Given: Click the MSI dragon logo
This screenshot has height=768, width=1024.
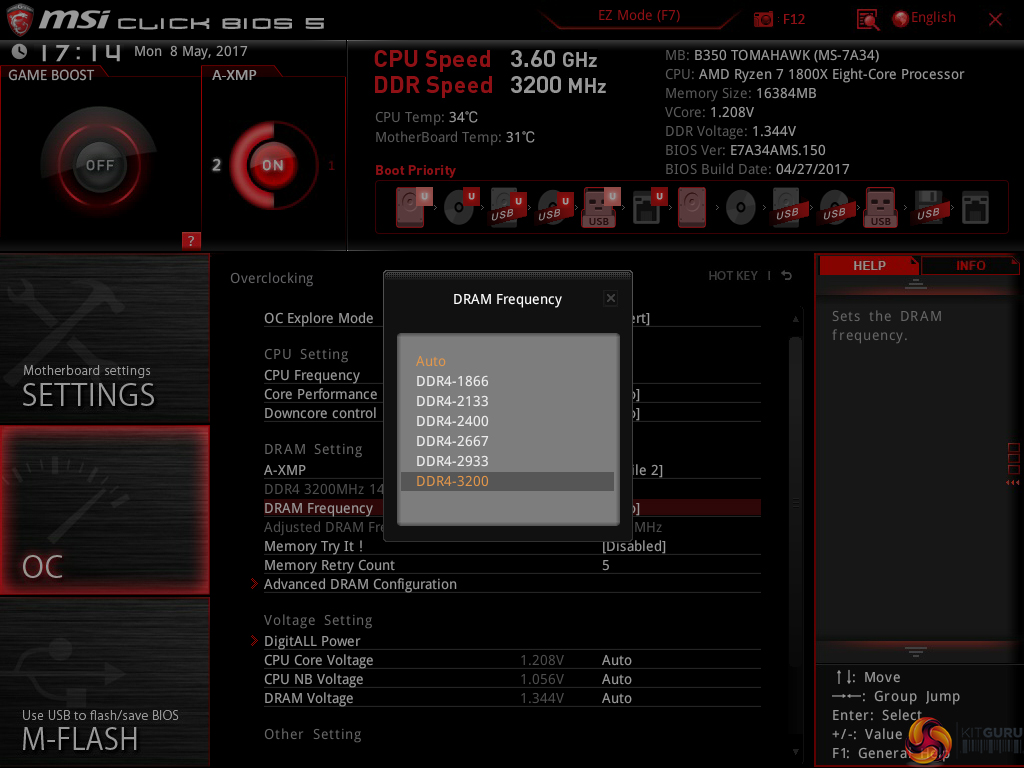Looking at the screenshot, I should 20,20.
